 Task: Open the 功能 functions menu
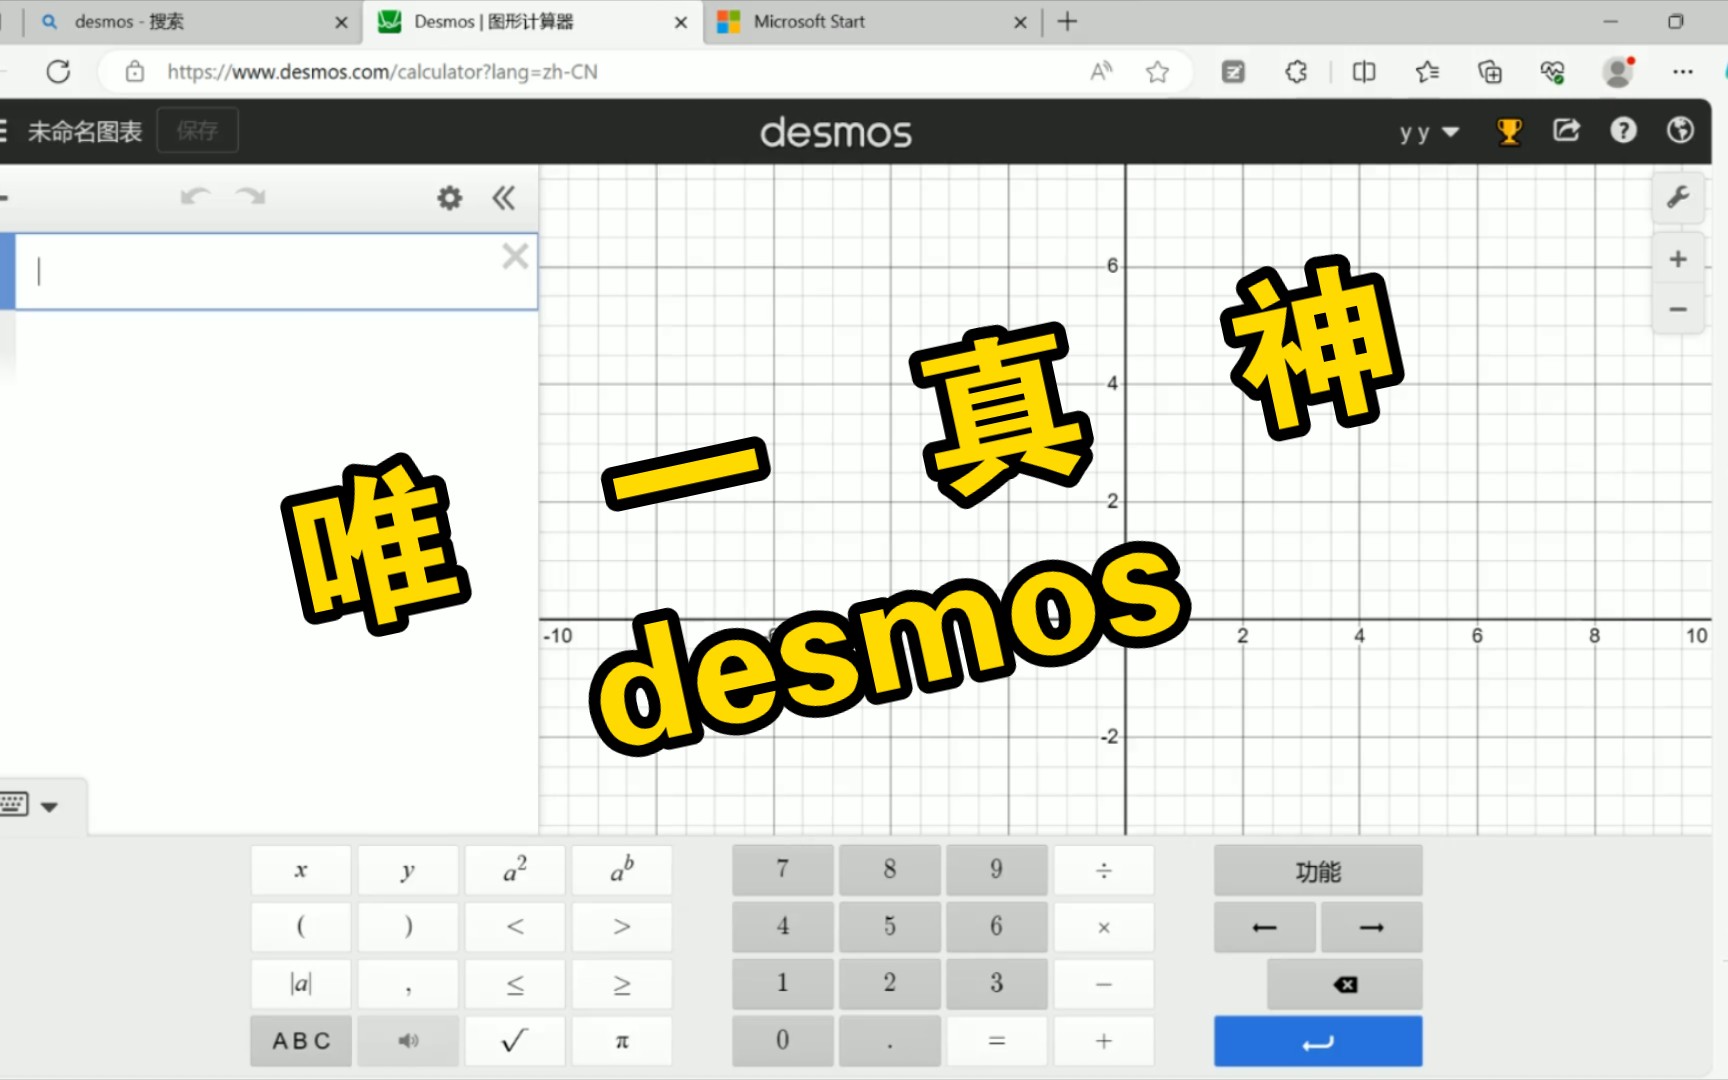coord(1318,870)
